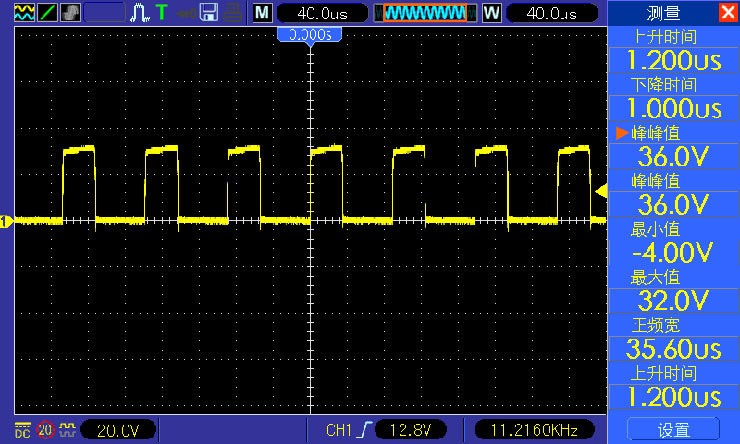
Task: Click the M main timebase icon
Action: tap(262, 13)
